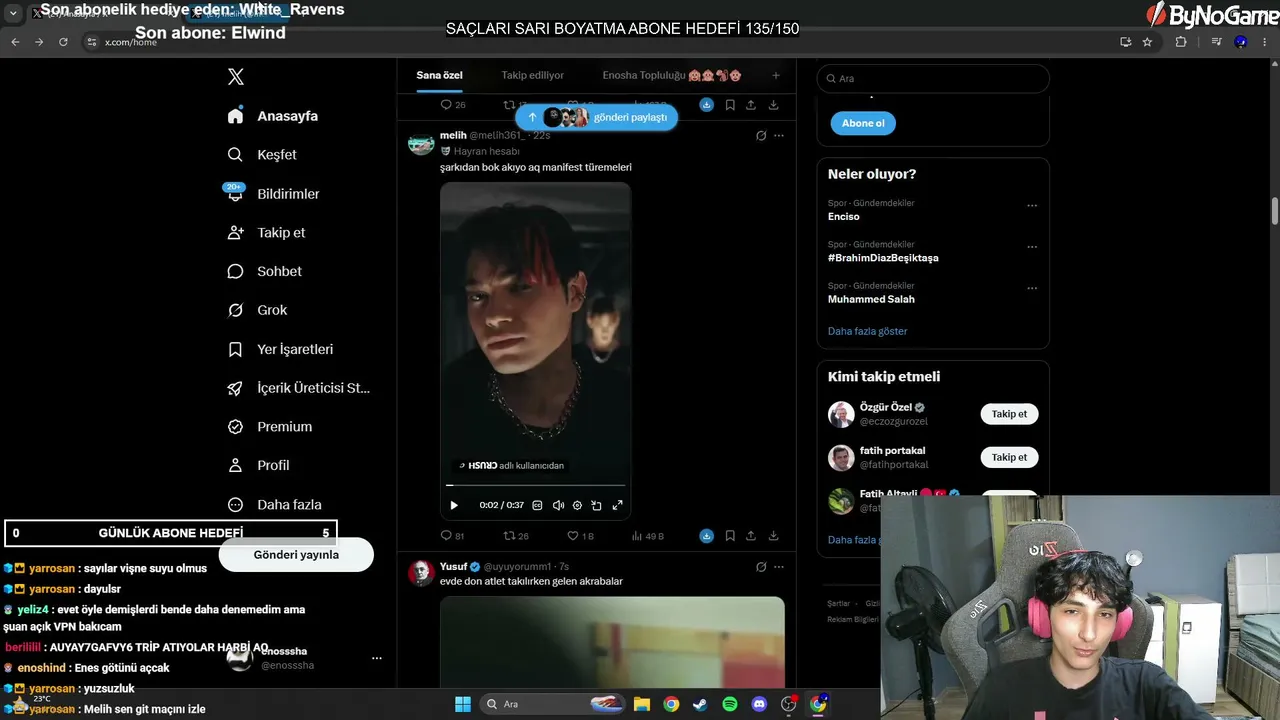Click blue download button on melih's post
Screen dimensions: 1280x720
707,536
